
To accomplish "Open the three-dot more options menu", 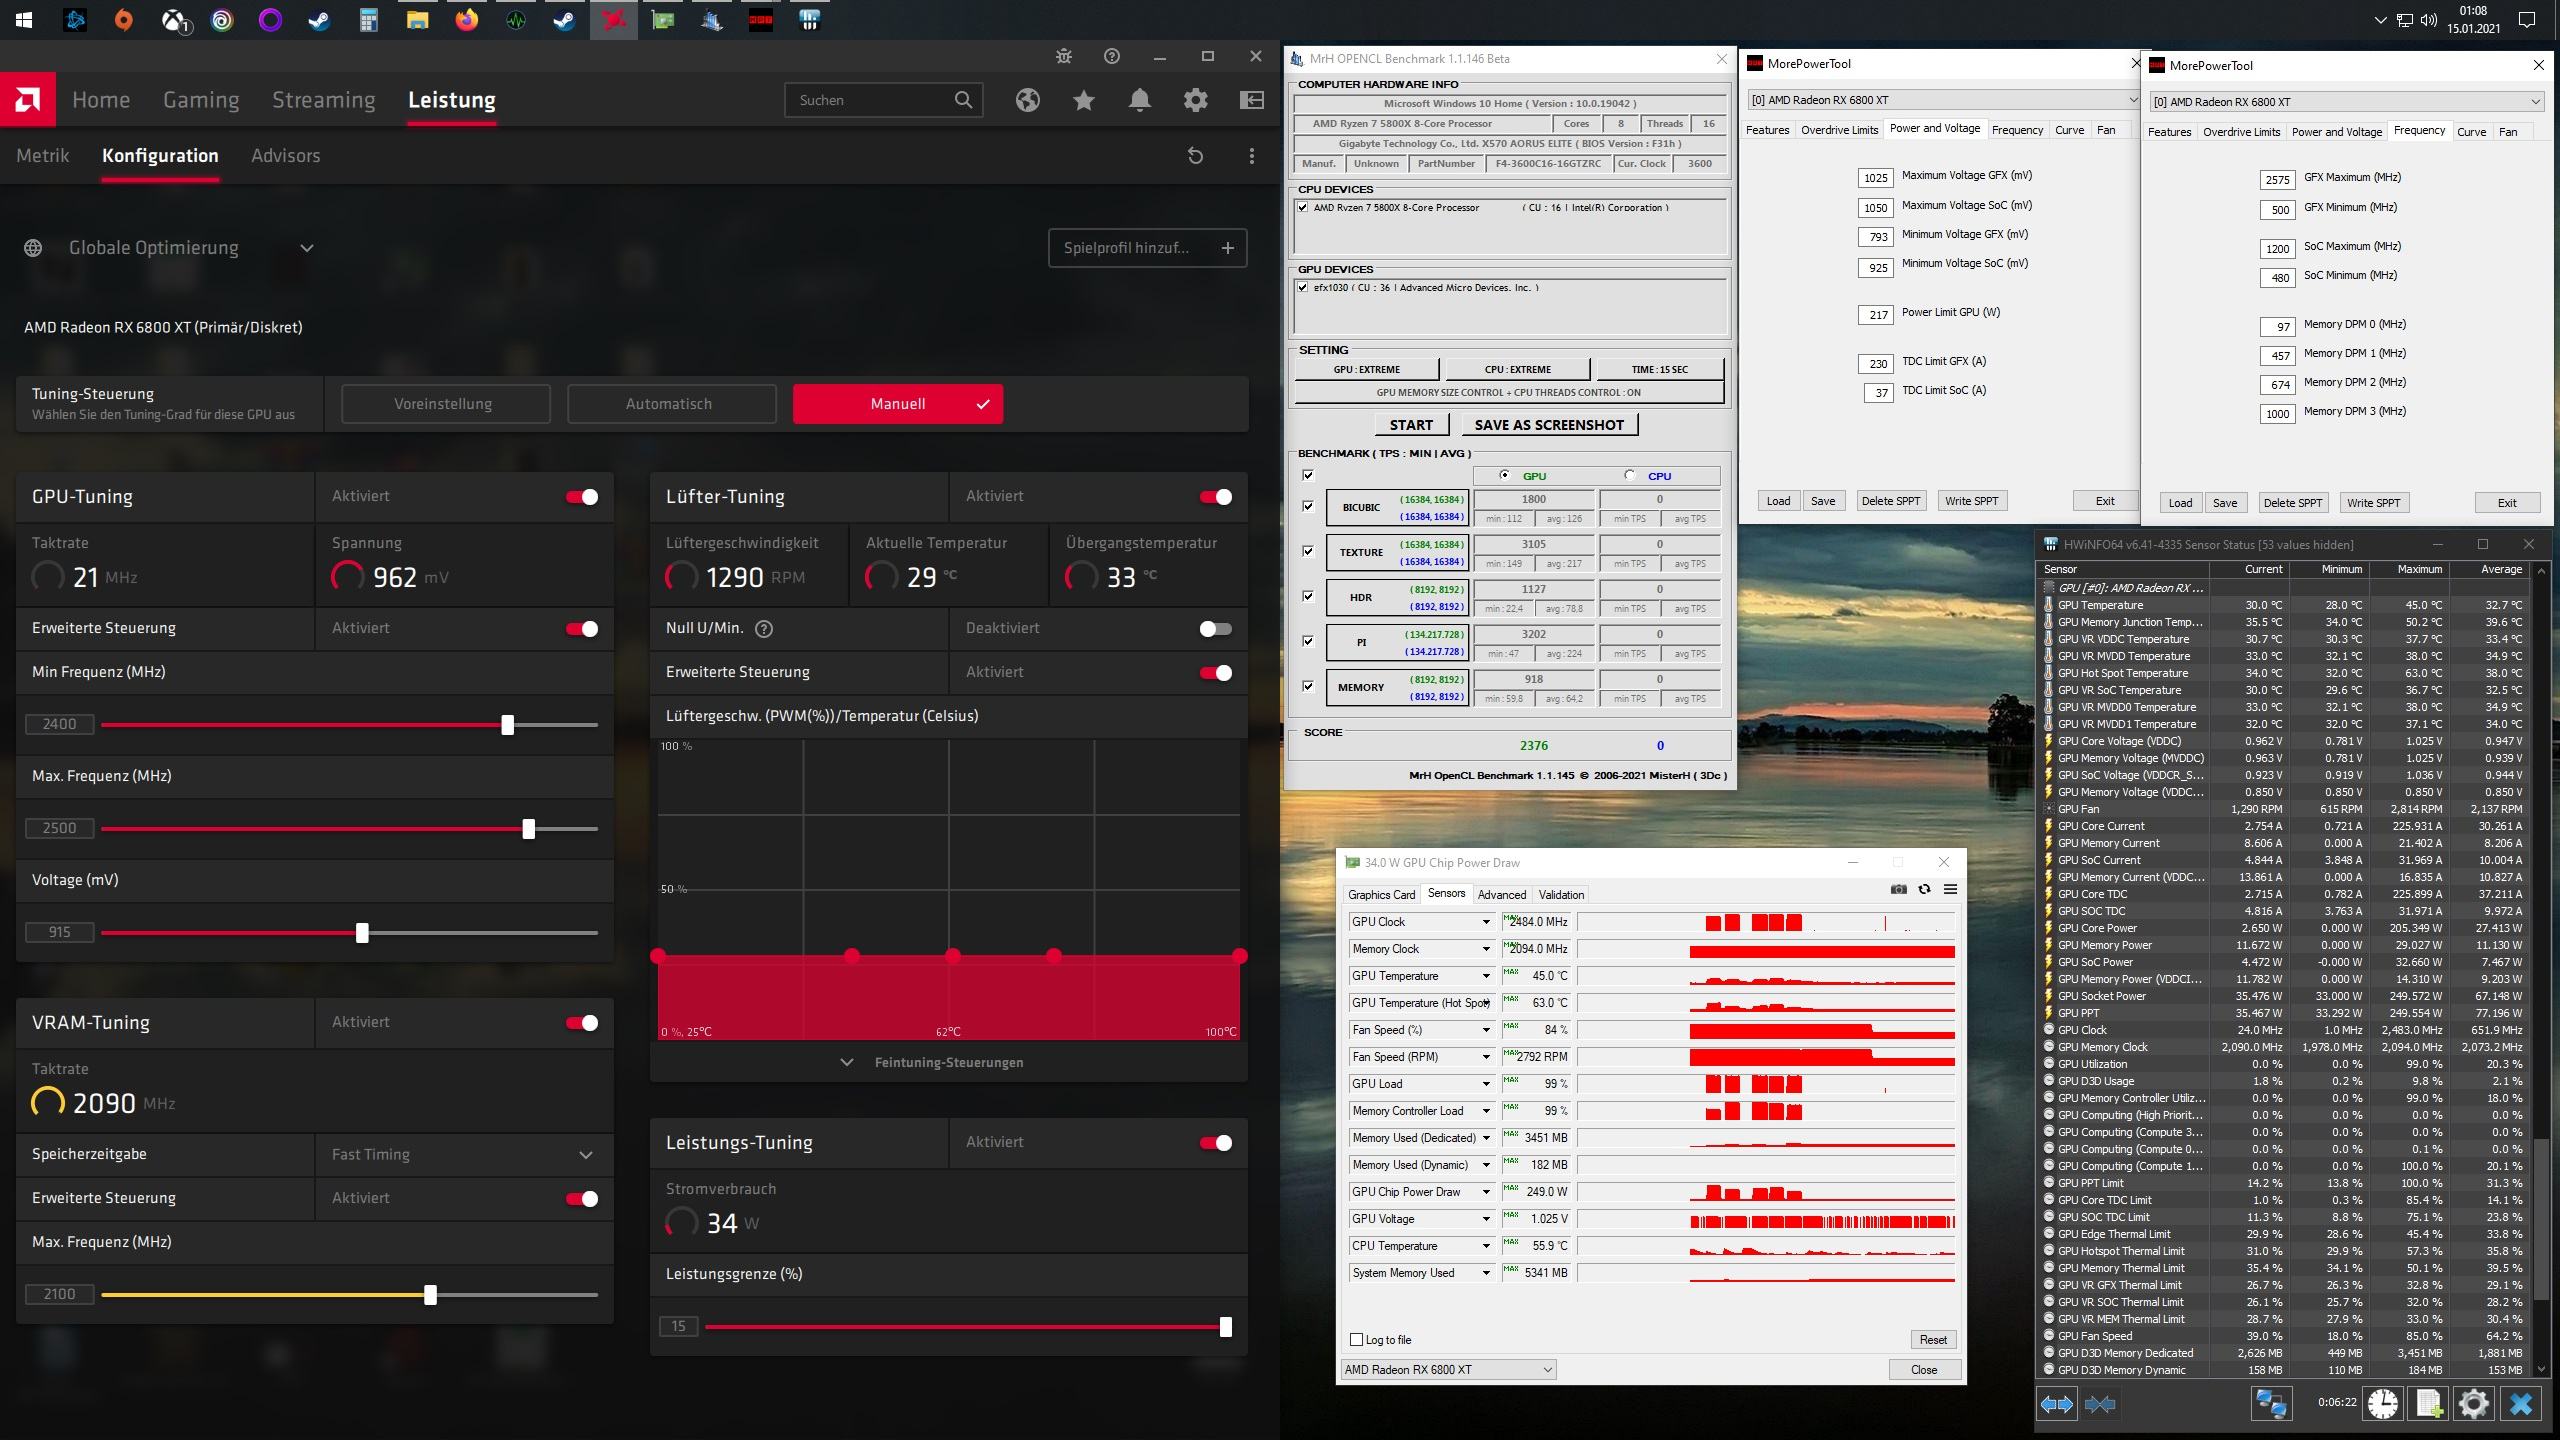I will point(1252,156).
